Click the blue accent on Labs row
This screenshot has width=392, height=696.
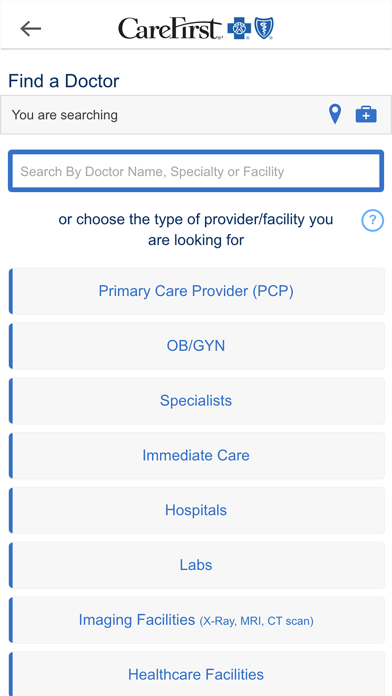pyautogui.click(x=11, y=565)
